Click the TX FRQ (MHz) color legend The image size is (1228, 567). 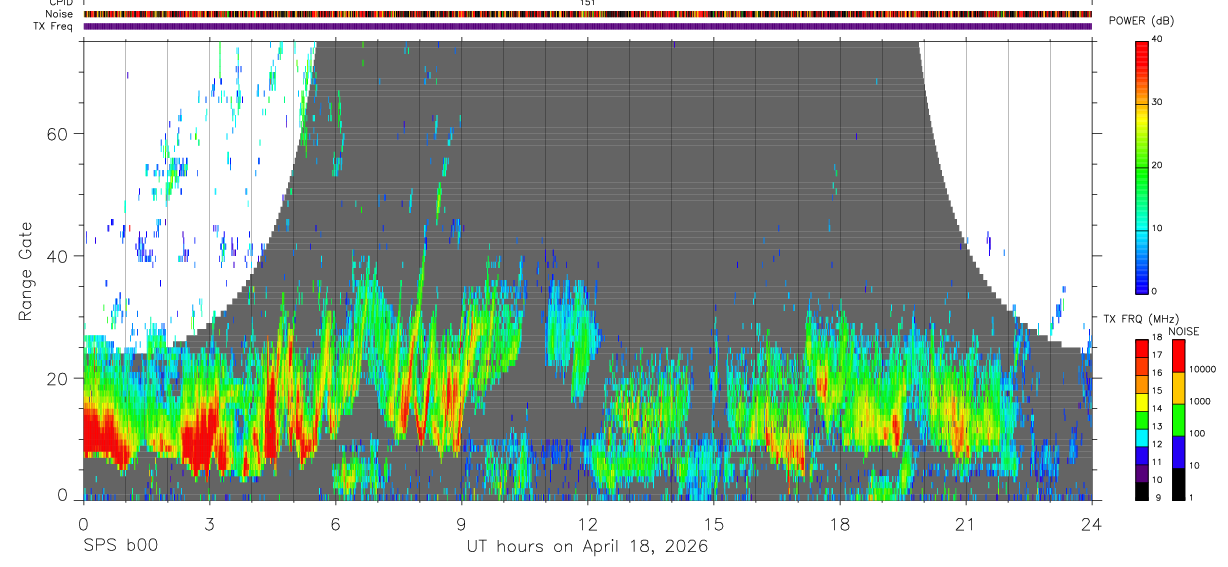1143,420
